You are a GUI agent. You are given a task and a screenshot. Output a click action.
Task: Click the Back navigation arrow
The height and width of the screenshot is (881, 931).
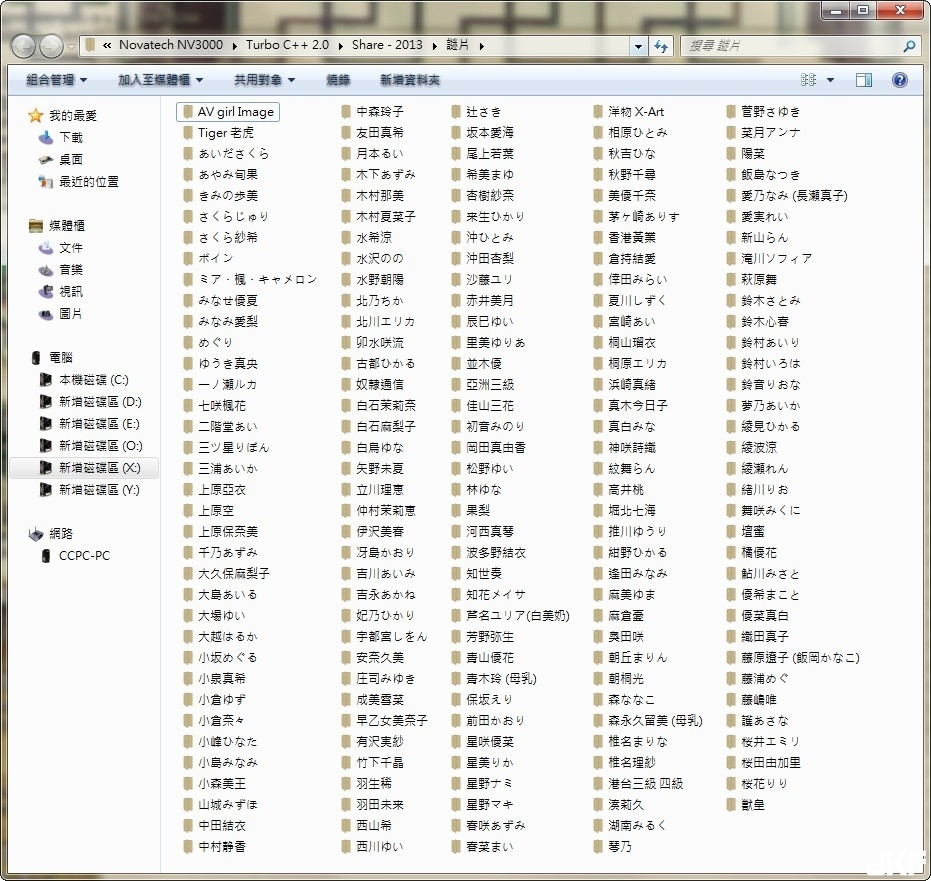pos(24,46)
